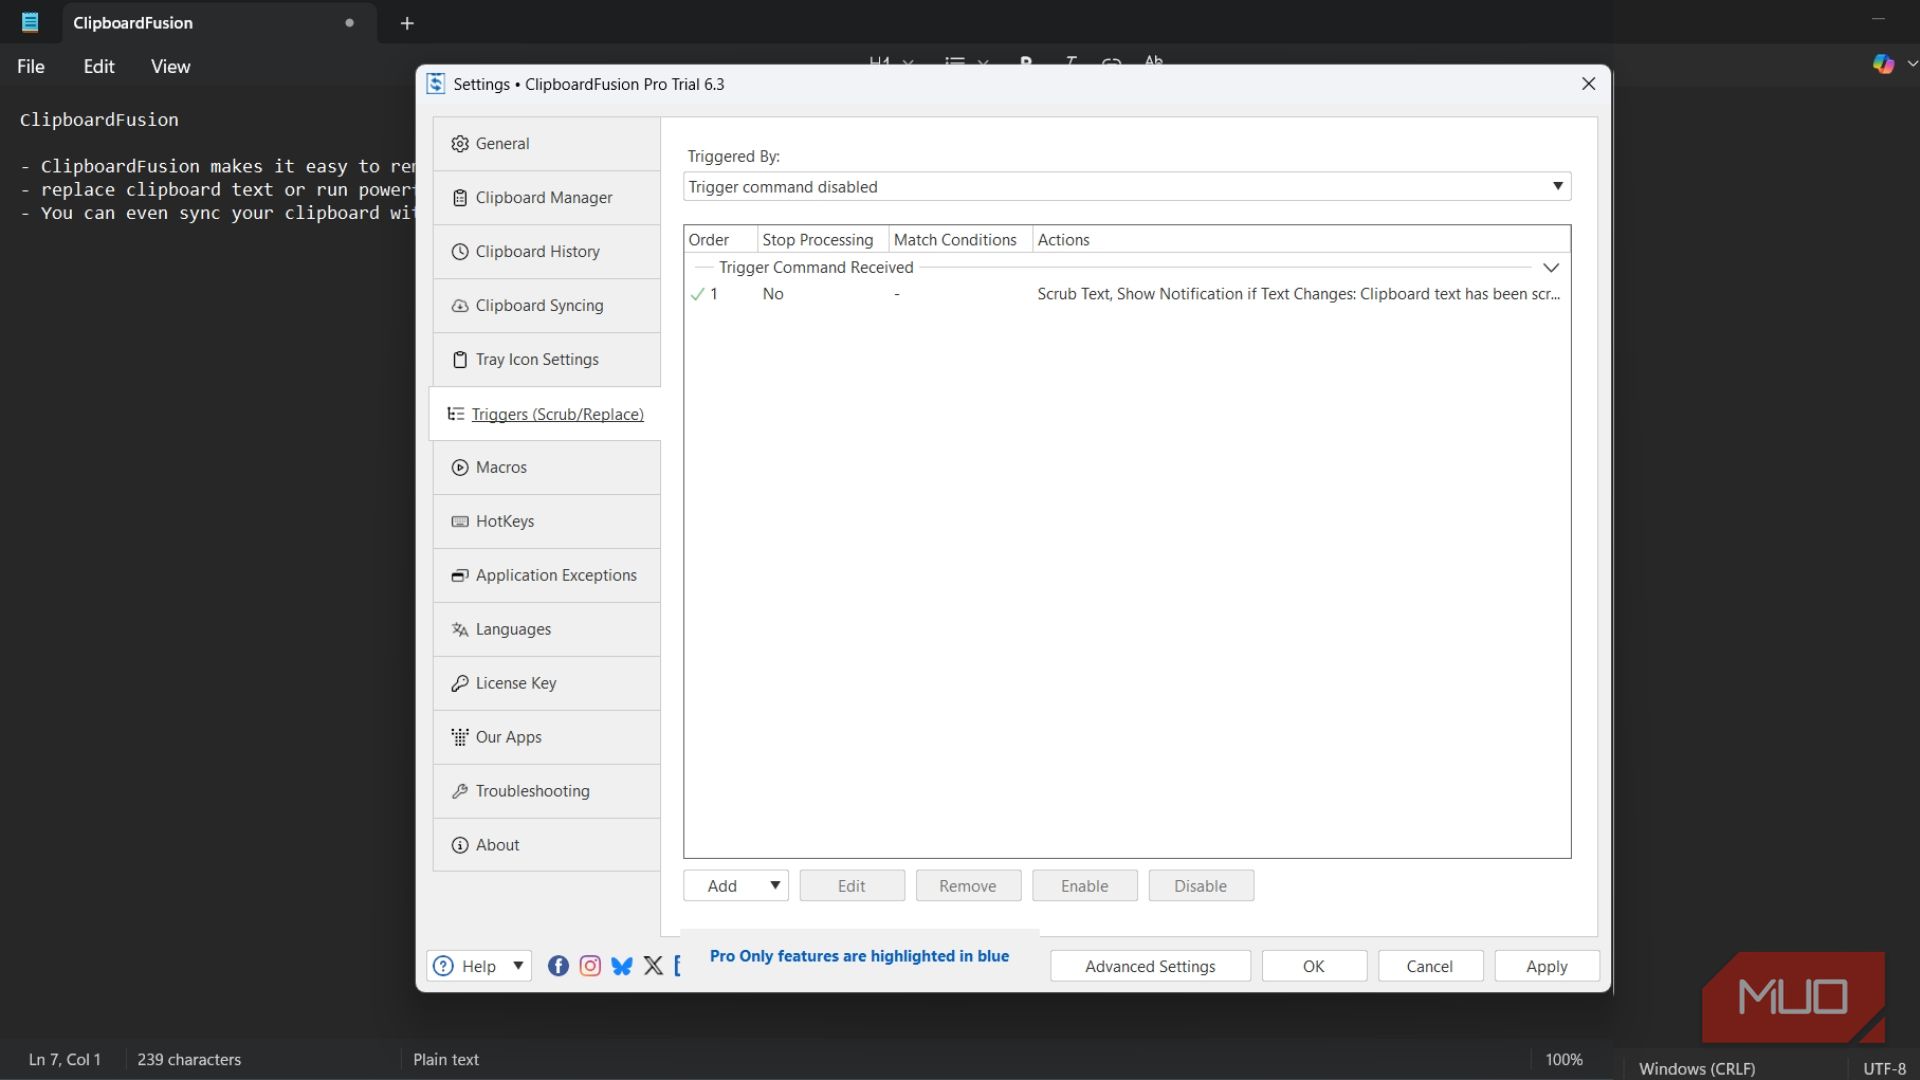Open the Bluesky butterfly icon
The width and height of the screenshot is (1920, 1080).
[x=622, y=966]
